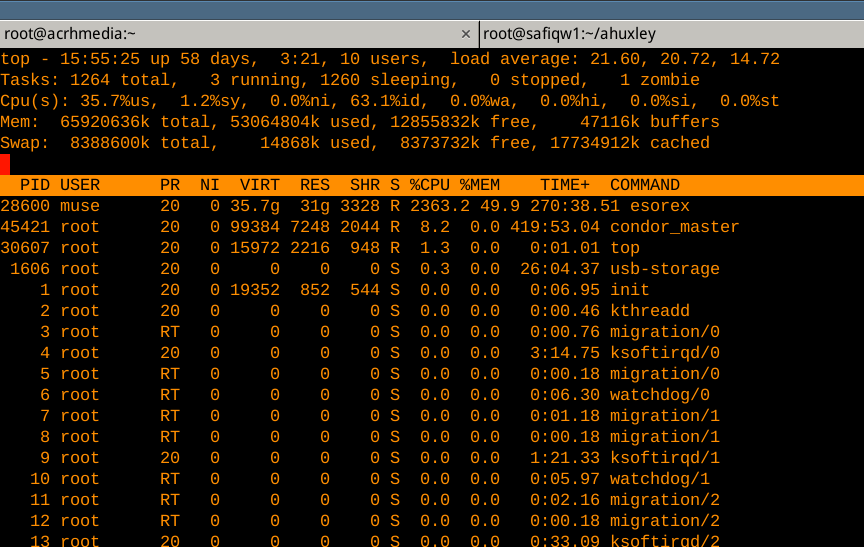Click the top command entry in process list

point(625,248)
